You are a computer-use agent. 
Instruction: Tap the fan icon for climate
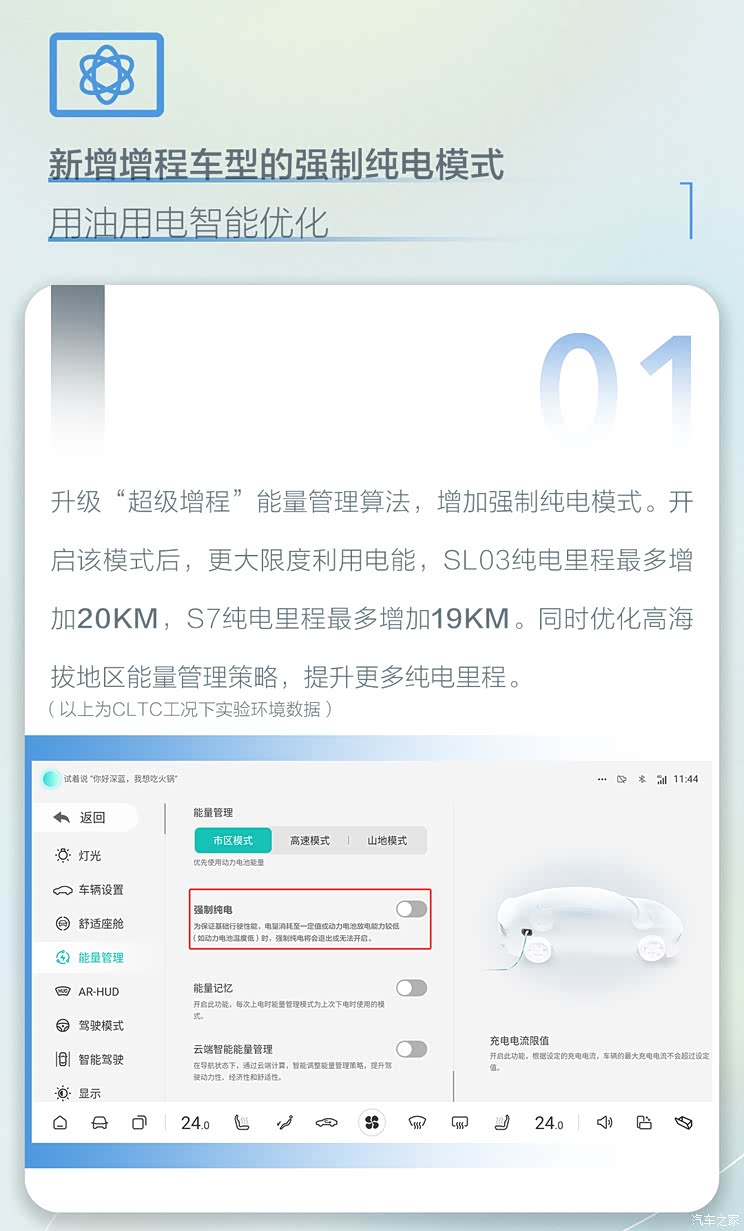372,1123
